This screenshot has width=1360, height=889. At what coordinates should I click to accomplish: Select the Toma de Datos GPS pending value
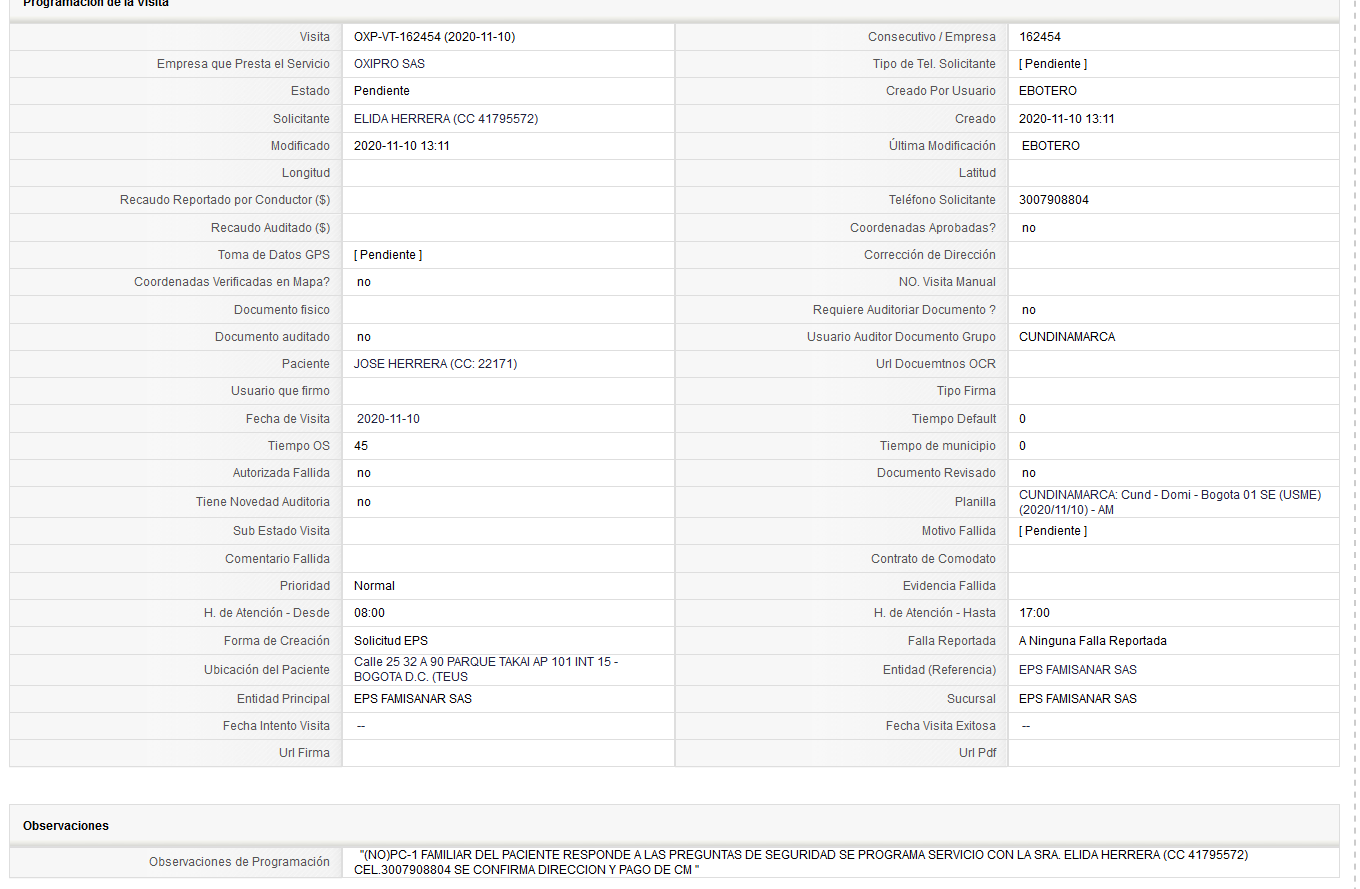pyautogui.click(x=388, y=255)
